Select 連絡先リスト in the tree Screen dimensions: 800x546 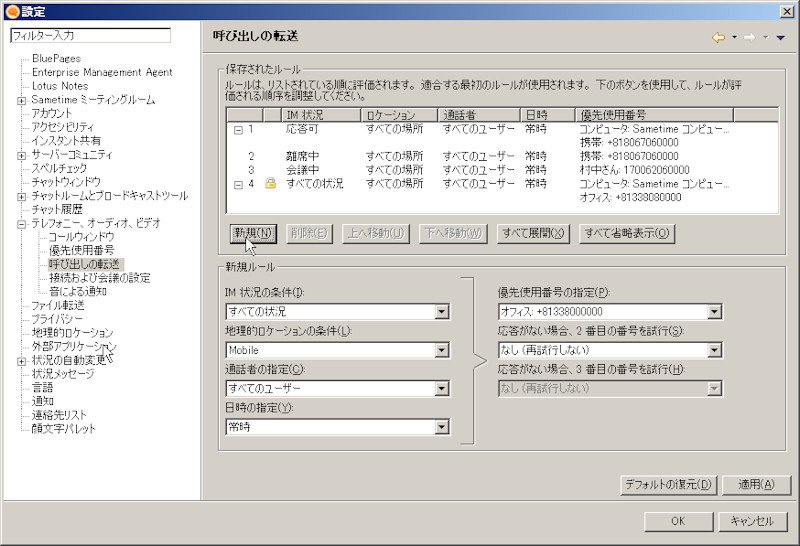[59, 415]
